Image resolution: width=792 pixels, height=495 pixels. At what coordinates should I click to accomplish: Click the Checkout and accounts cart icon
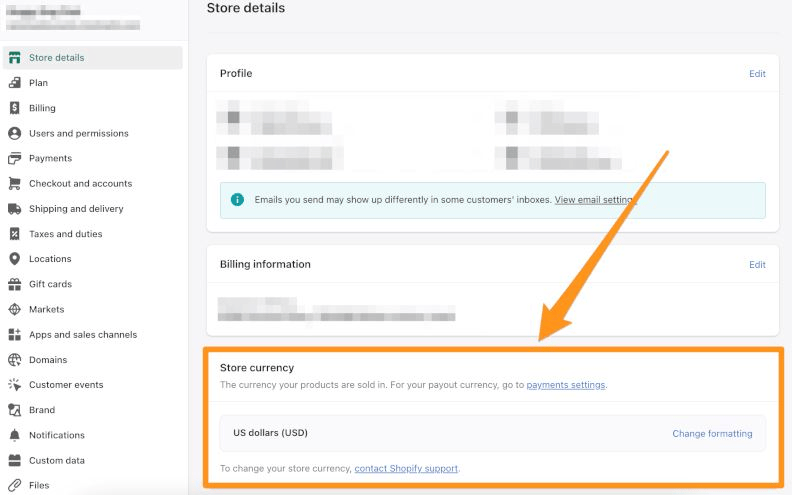15,183
